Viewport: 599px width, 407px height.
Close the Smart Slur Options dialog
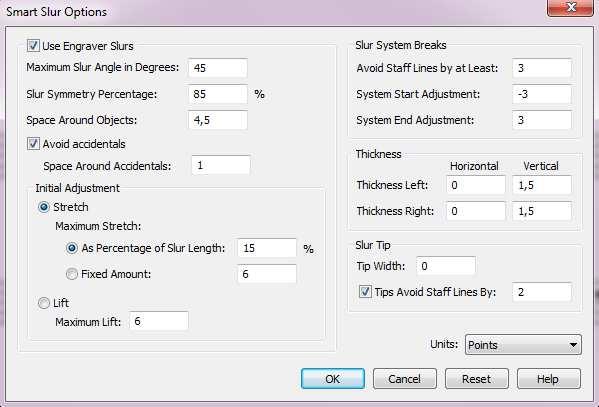pos(570,8)
